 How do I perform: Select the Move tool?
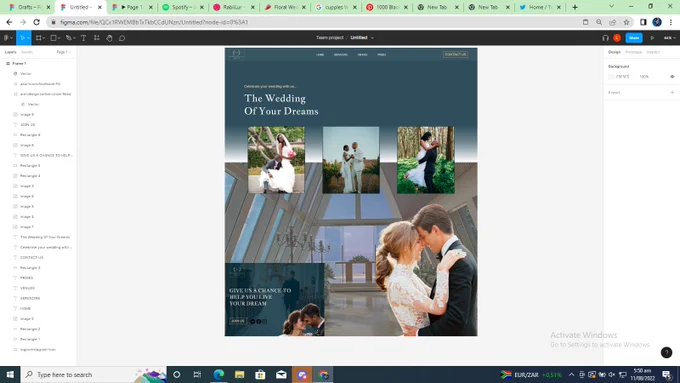pos(23,38)
